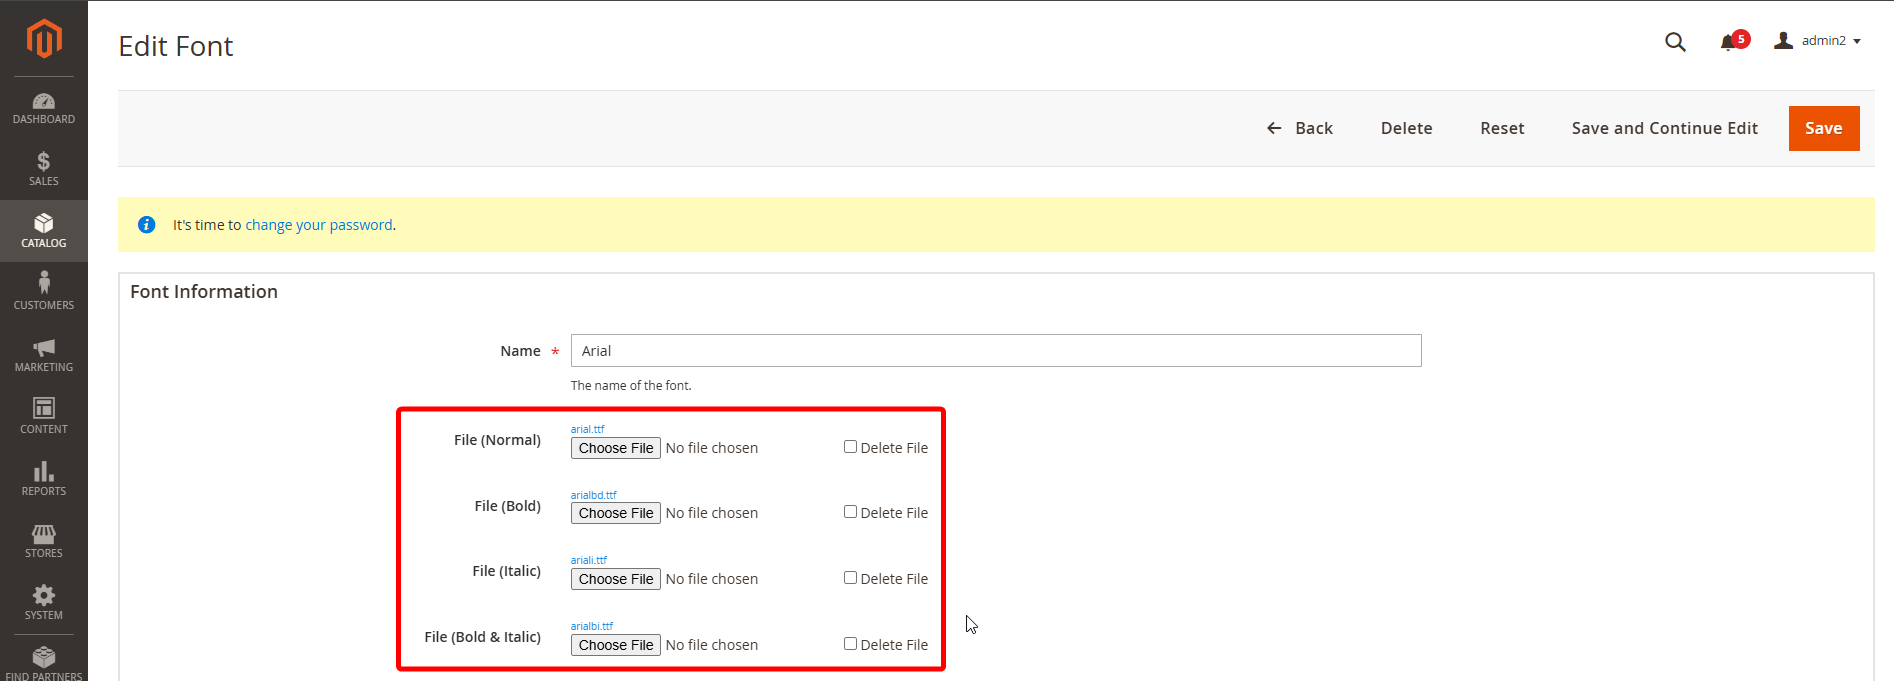Check Delete File for File (Bold)

point(850,512)
